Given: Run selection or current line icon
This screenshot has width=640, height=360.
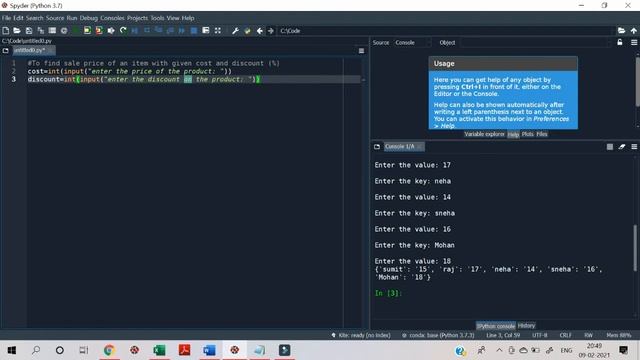Looking at the screenshot, I should tap(111, 31).
